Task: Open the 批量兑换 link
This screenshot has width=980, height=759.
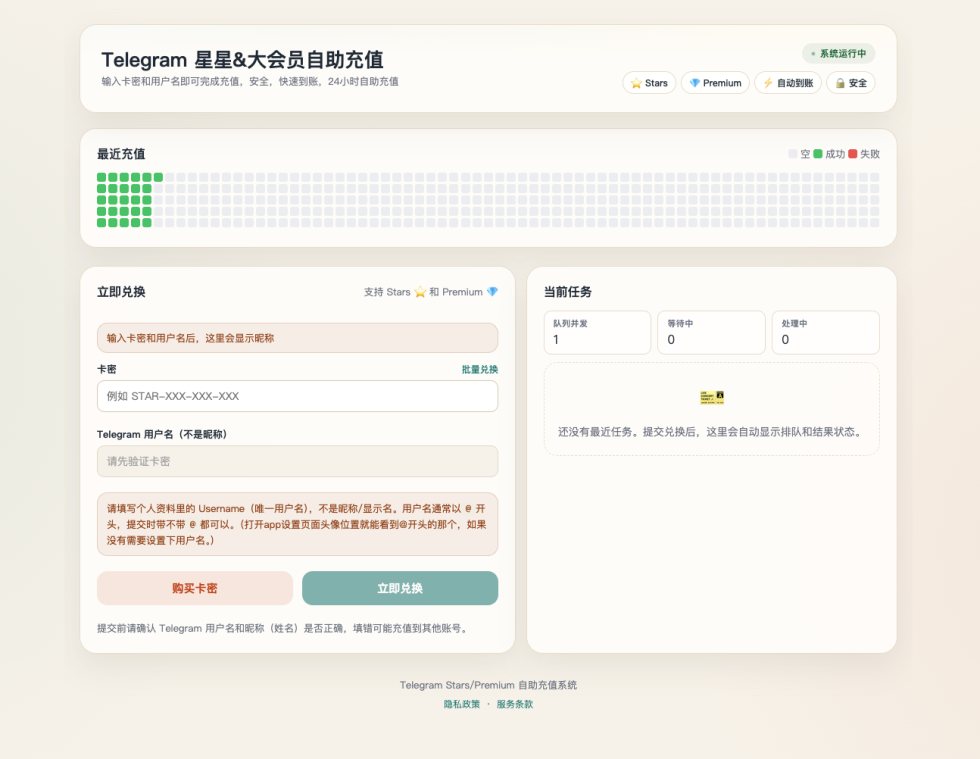Action: [x=480, y=369]
